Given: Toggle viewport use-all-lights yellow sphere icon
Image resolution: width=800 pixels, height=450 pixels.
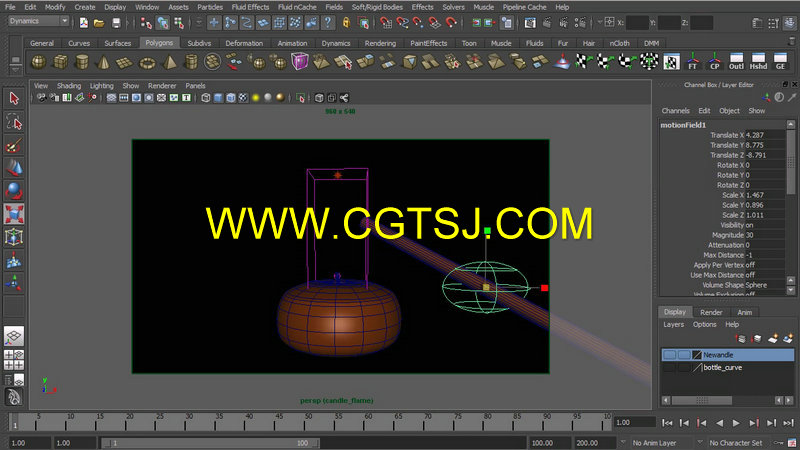Looking at the screenshot, I should pyautogui.click(x=256, y=98).
